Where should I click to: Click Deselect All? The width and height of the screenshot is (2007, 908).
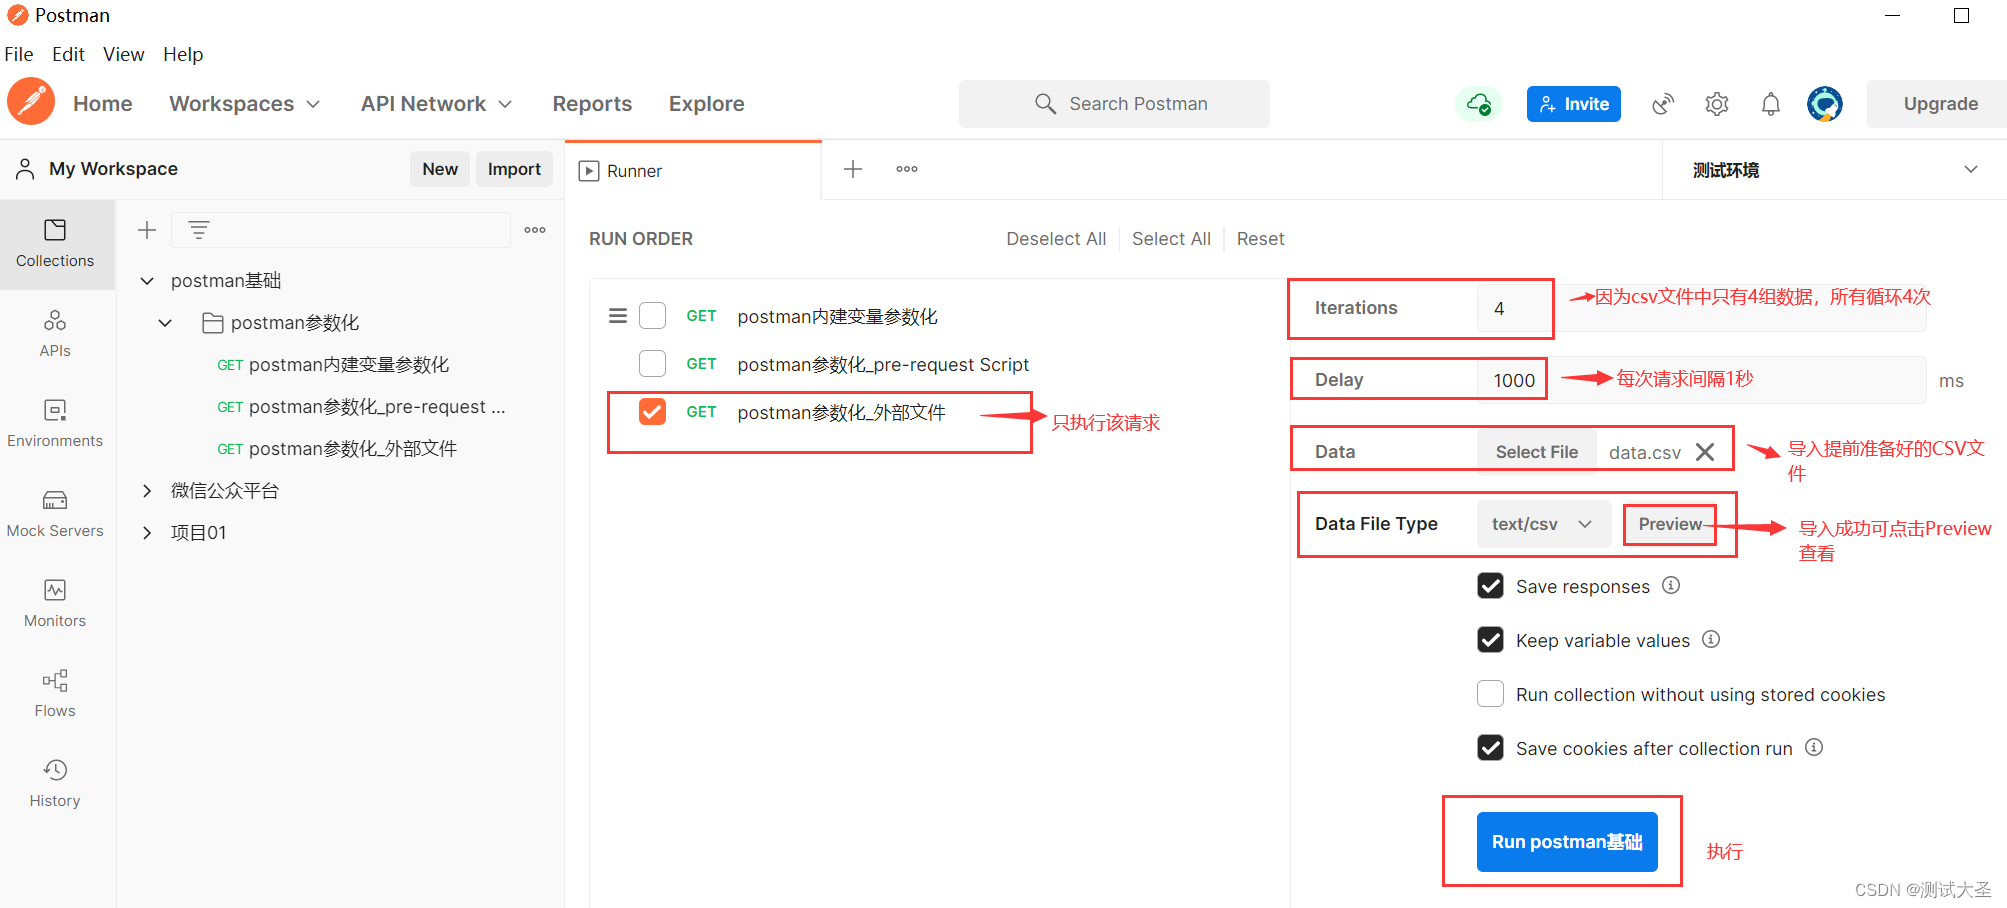coord(1056,239)
